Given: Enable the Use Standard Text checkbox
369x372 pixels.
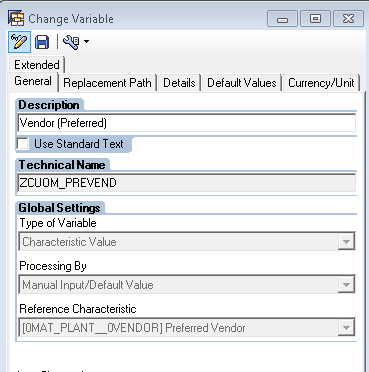Looking at the screenshot, I should click(23, 144).
